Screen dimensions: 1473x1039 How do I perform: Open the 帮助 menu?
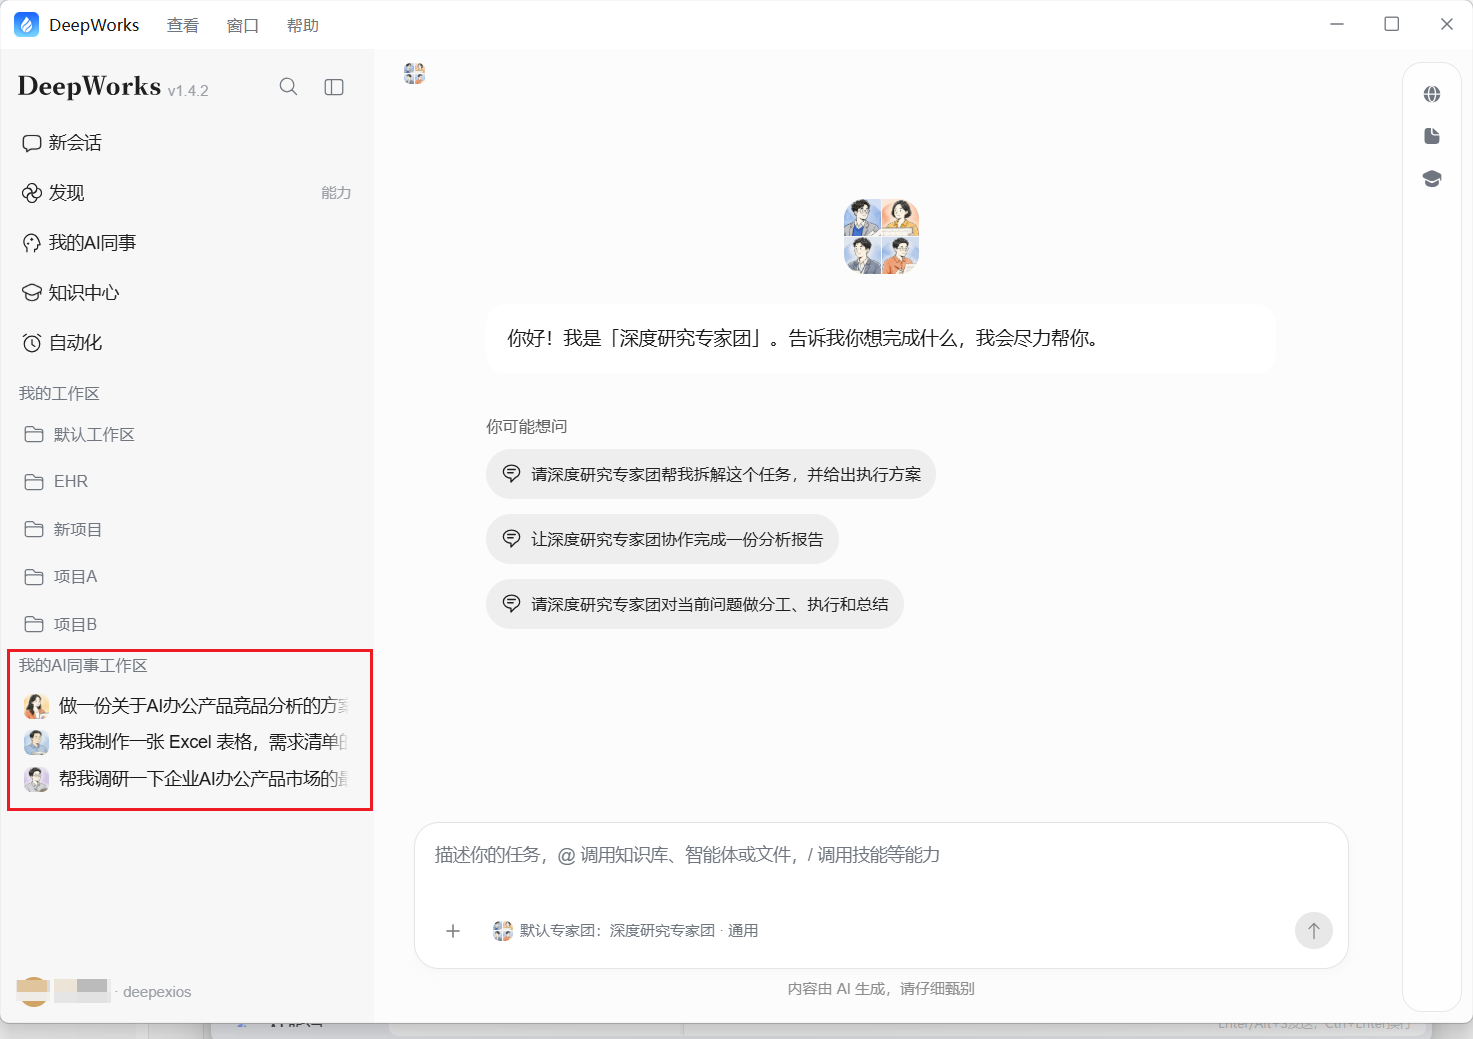click(302, 26)
